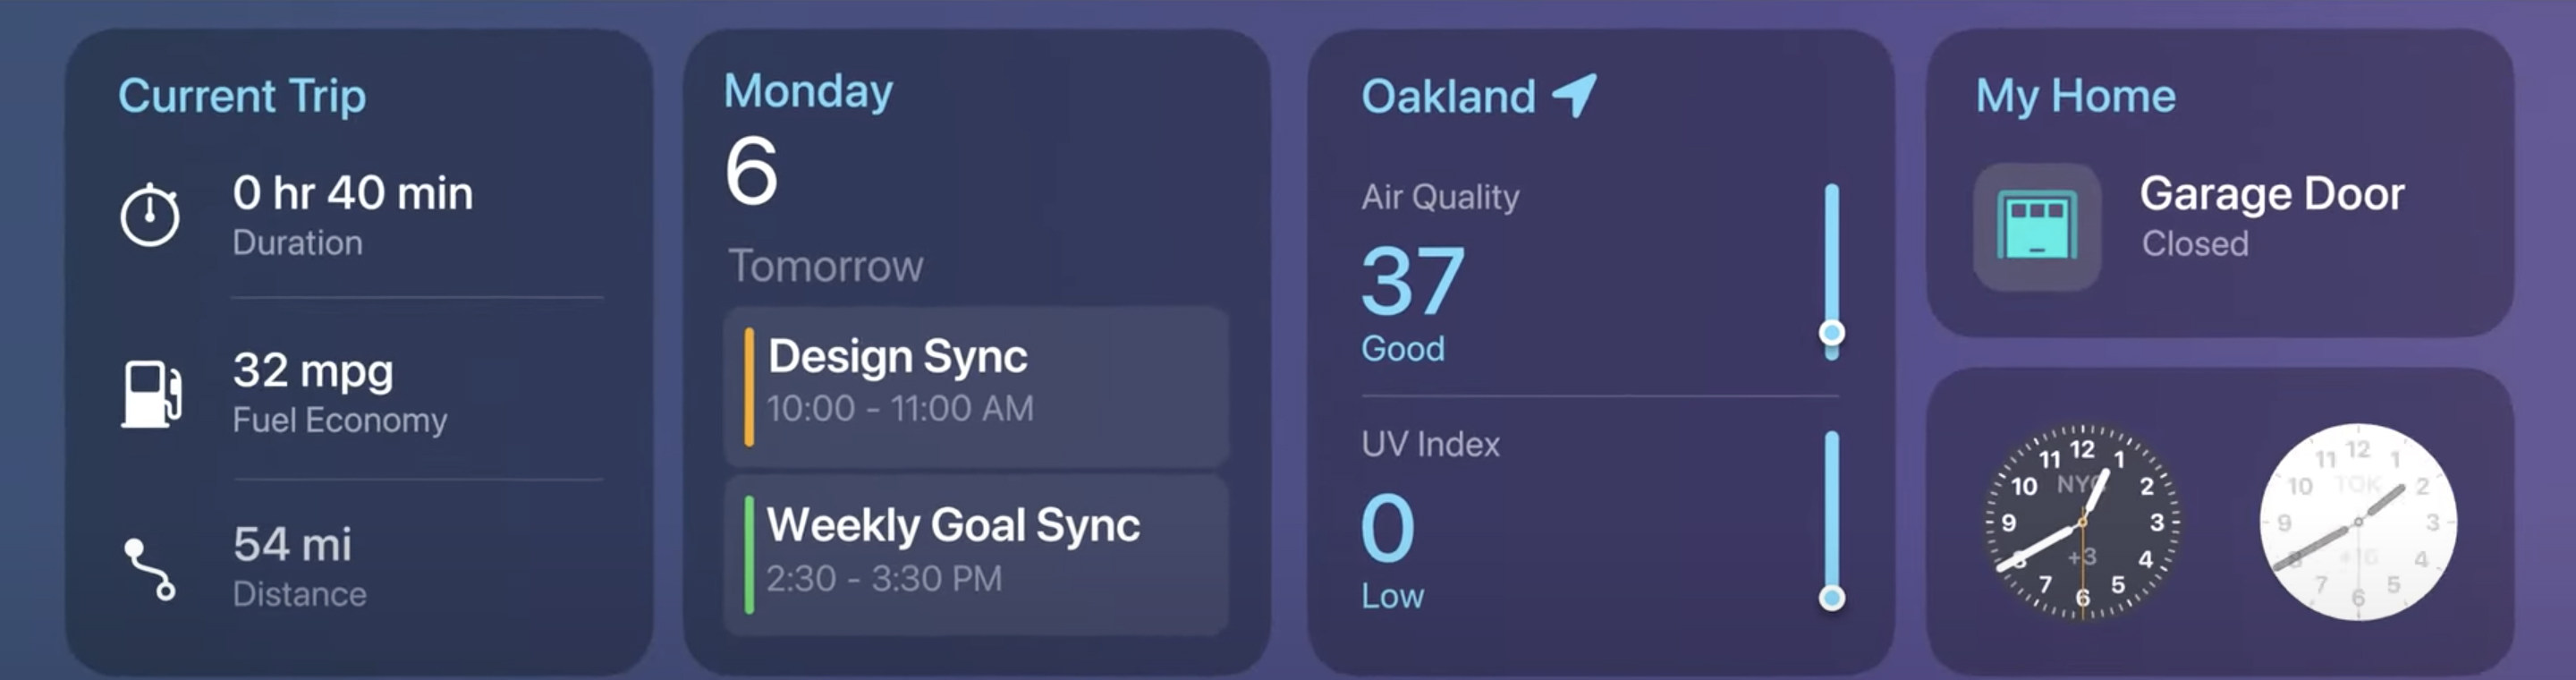Toggle the Garage Door icon

coord(2037,227)
